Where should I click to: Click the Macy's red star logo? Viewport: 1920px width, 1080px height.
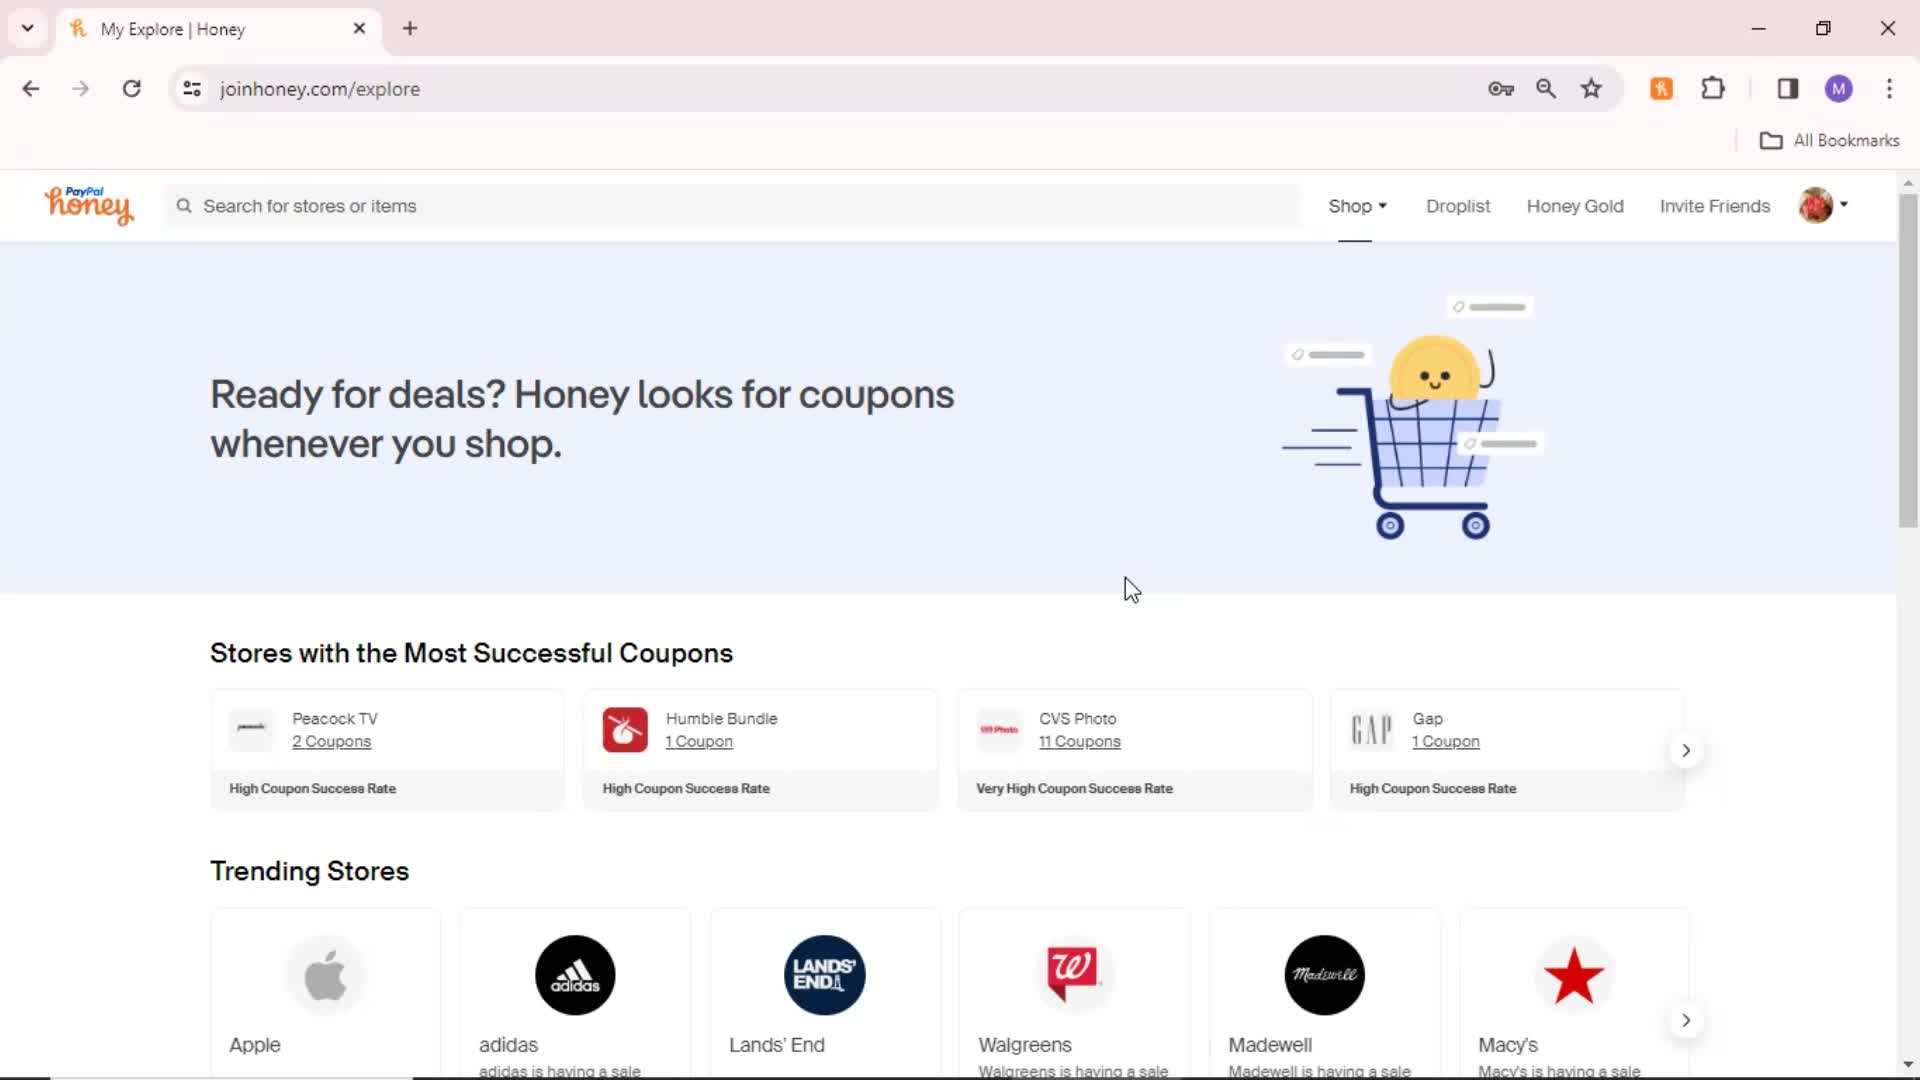tap(1574, 975)
